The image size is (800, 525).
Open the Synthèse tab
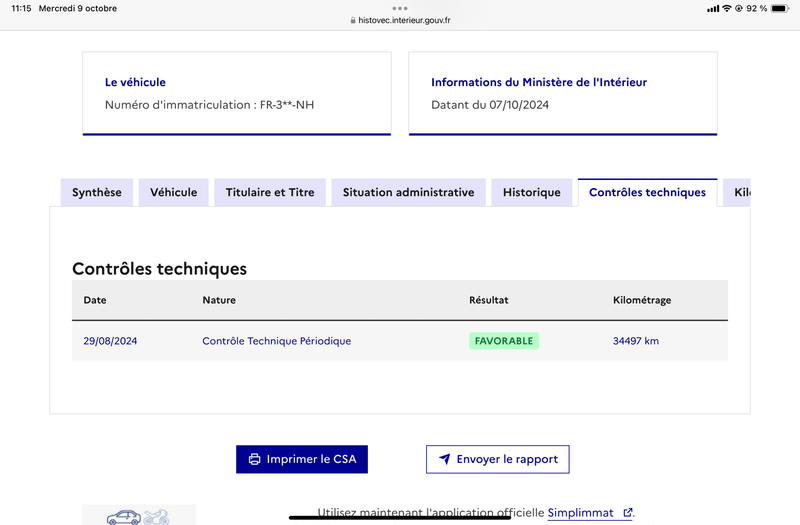coord(97,192)
